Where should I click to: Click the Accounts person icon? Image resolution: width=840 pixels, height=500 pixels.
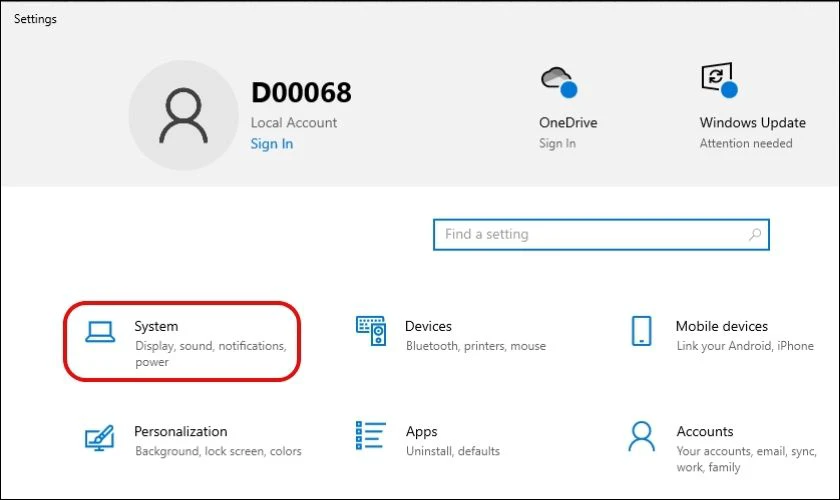tap(641, 436)
